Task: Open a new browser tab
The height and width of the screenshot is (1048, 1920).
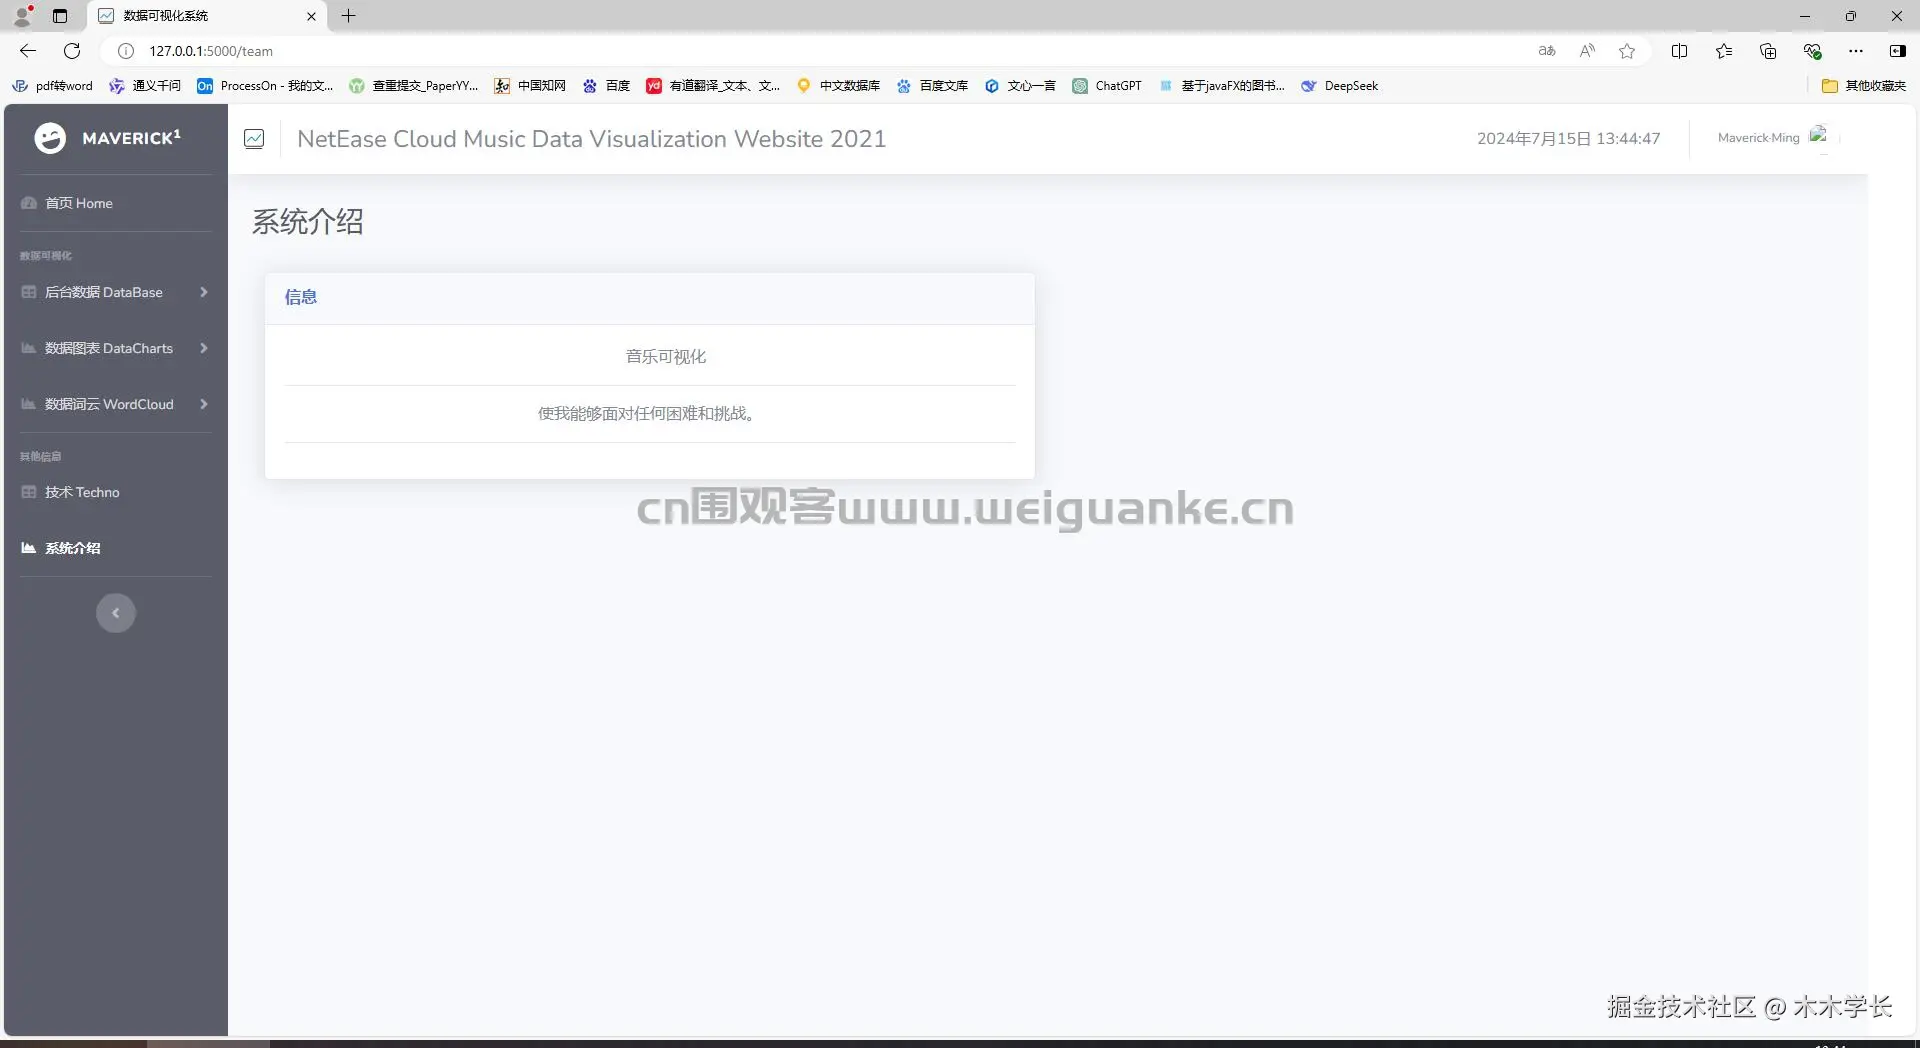Action: pos(348,16)
